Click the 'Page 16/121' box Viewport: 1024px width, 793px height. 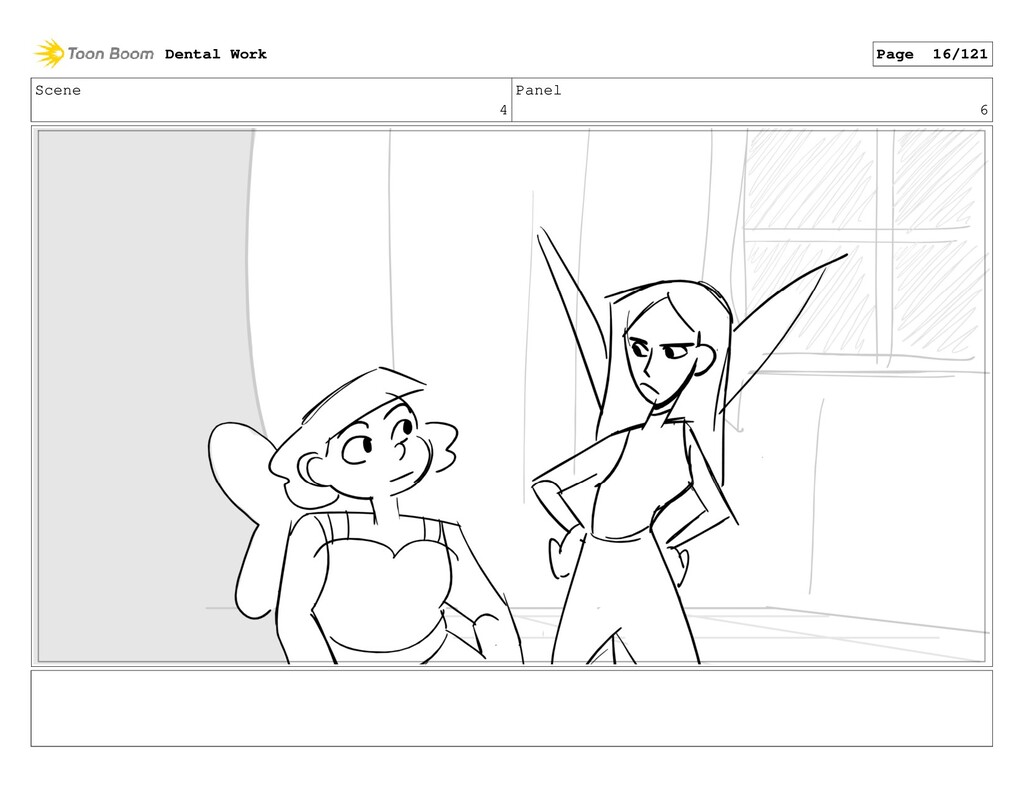point(932,54)
